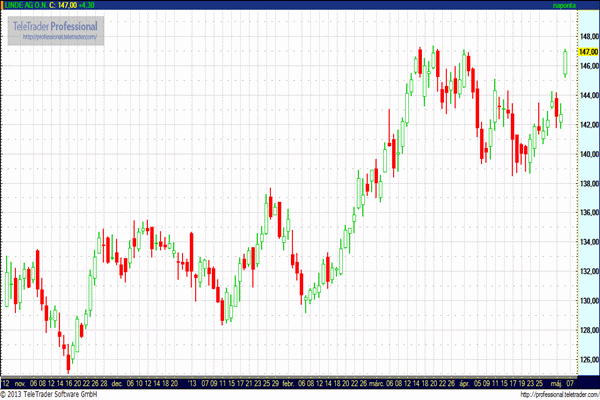
Task: Select the 'dec.' month on time axis
Action: (x=117, y=383)
